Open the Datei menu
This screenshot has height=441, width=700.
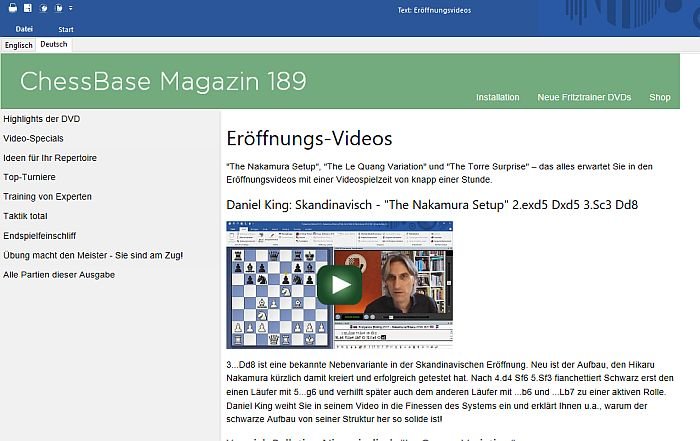coord(24,29)
